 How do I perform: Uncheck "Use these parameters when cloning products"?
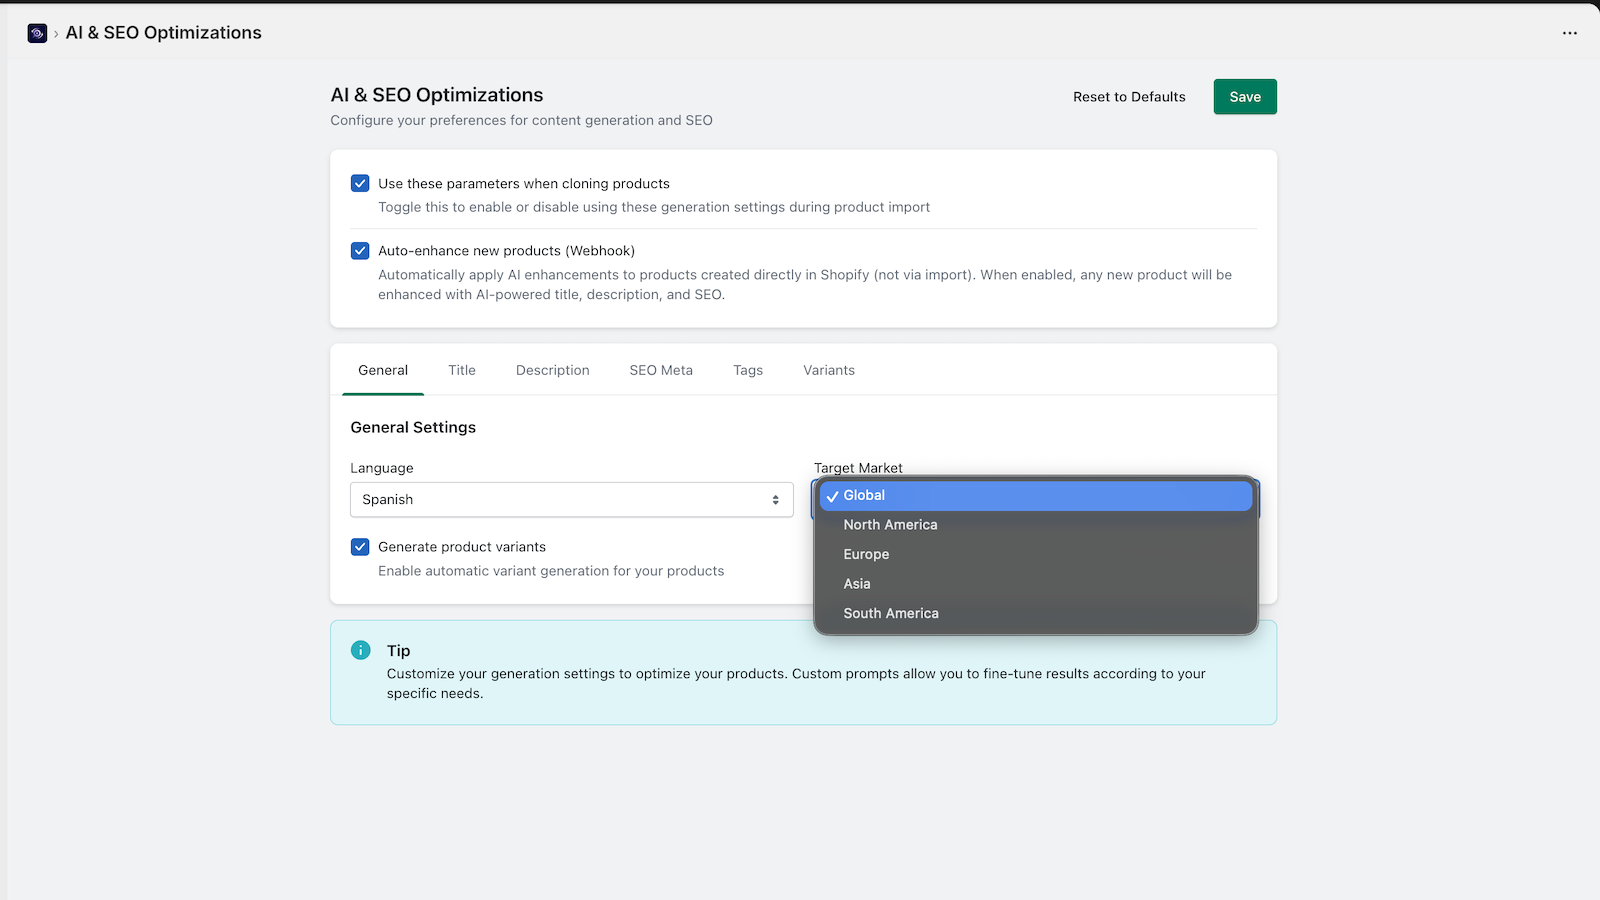coord(360,183)
